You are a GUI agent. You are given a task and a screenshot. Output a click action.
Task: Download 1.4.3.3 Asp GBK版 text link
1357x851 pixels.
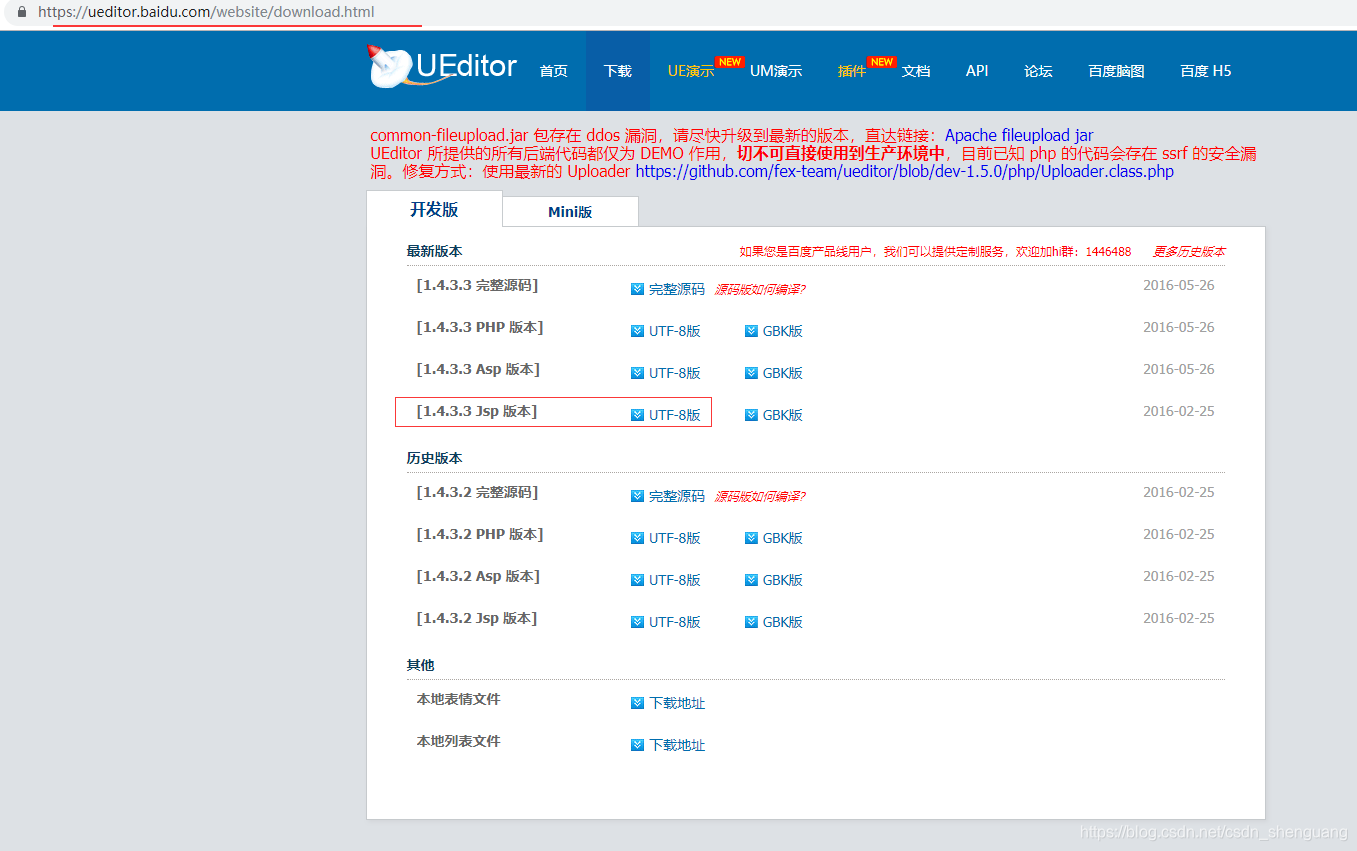[x=783, y=373]
